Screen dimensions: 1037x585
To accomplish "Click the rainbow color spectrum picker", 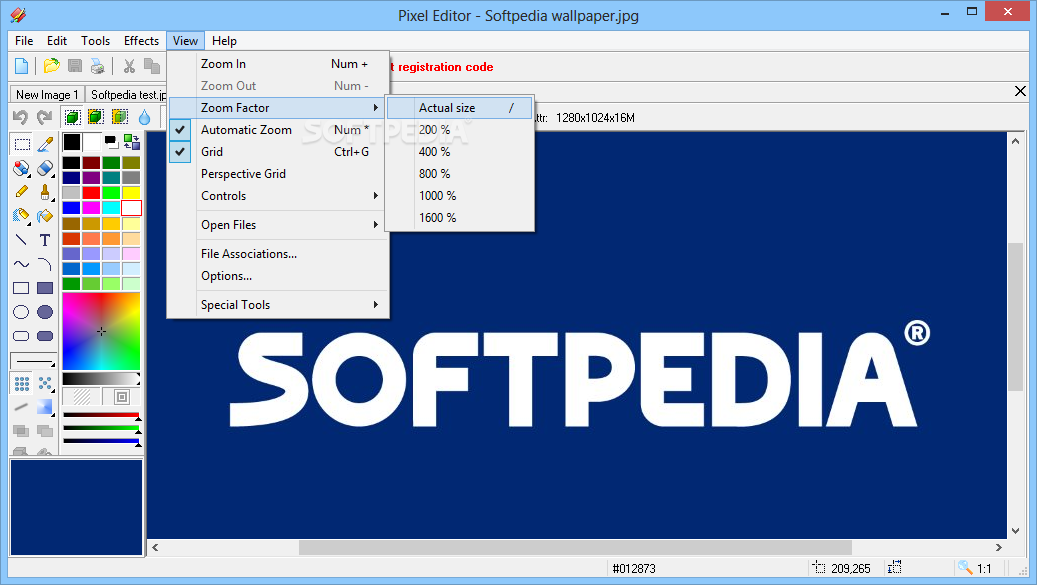I will [101, 331].
